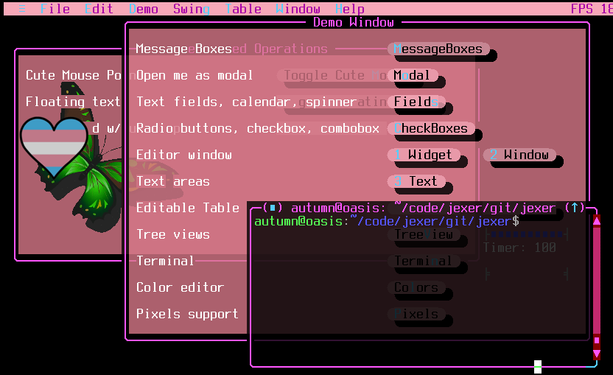Viewport: 613px width, 375px height.
Task: Click the terminal scrollbar thumb
Action: 597,341
